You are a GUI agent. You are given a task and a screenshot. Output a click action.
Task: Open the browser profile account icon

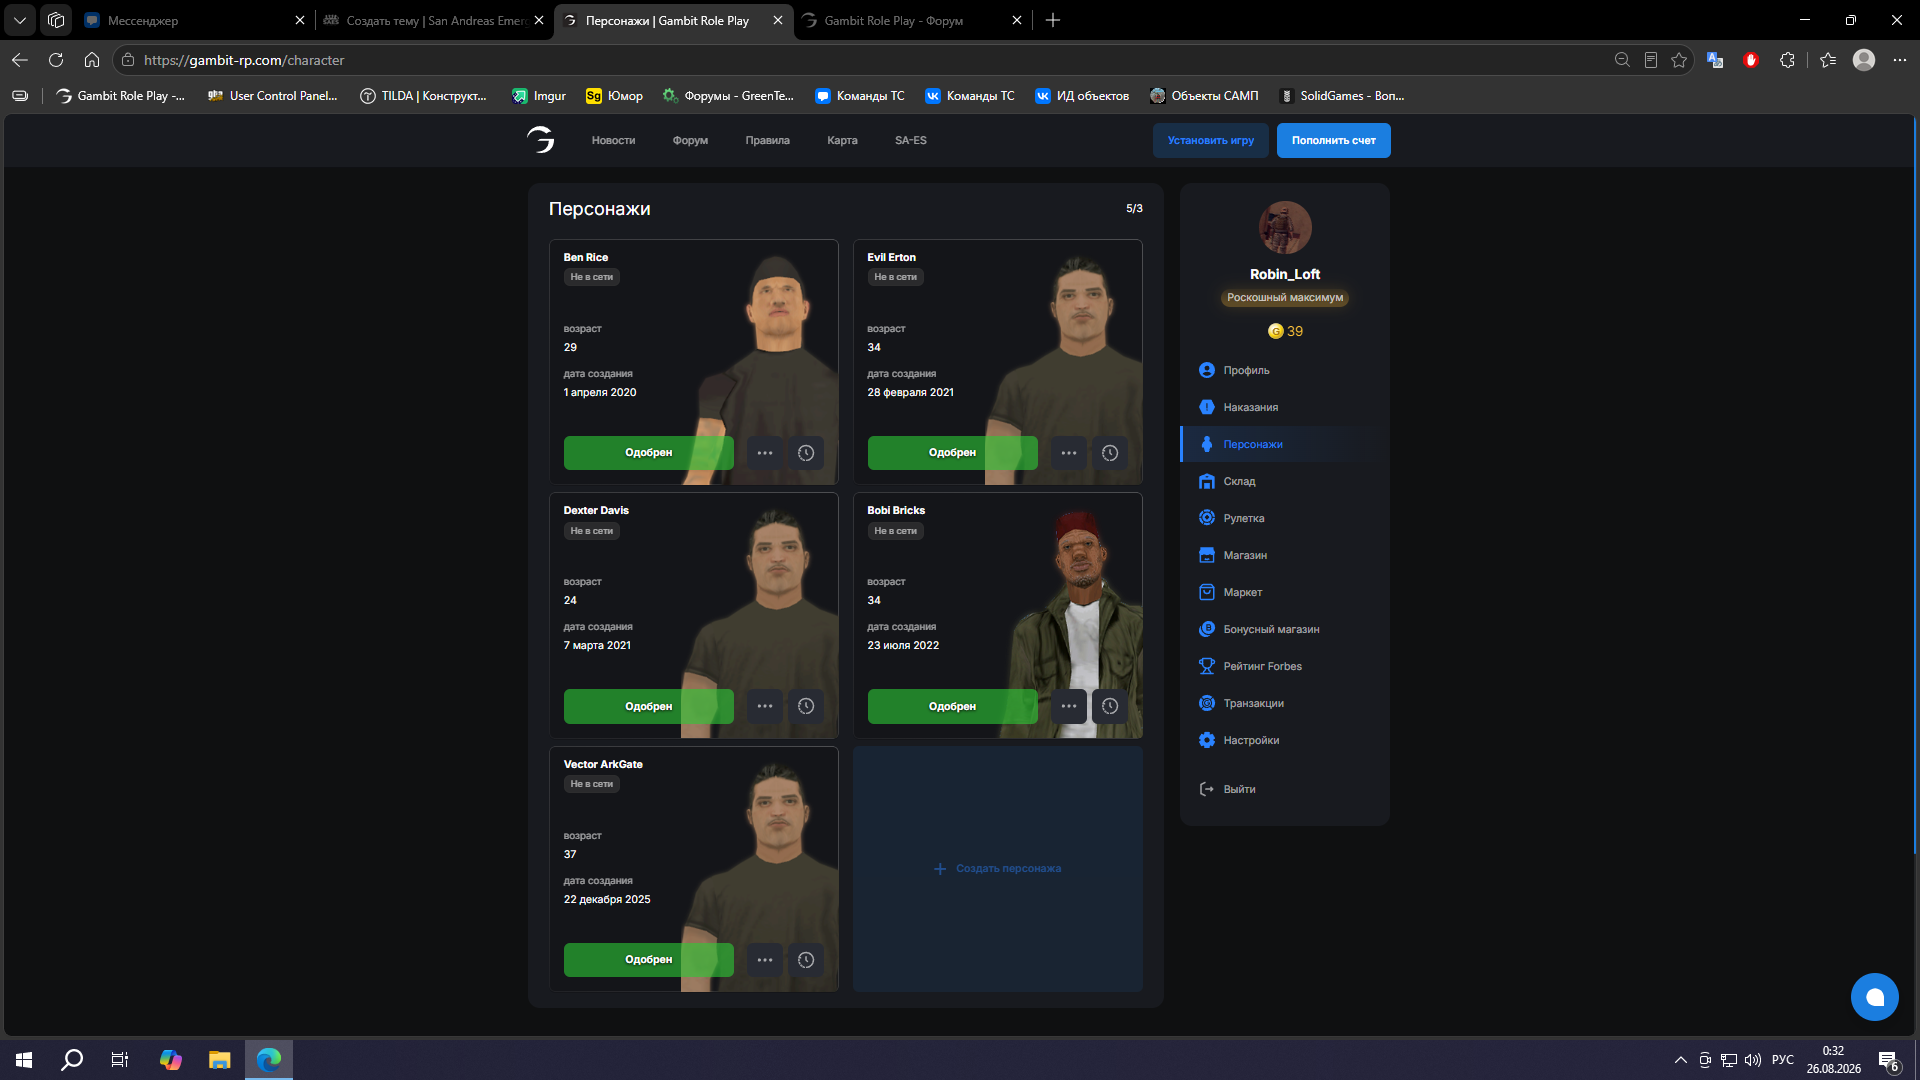coord(1863,60)
